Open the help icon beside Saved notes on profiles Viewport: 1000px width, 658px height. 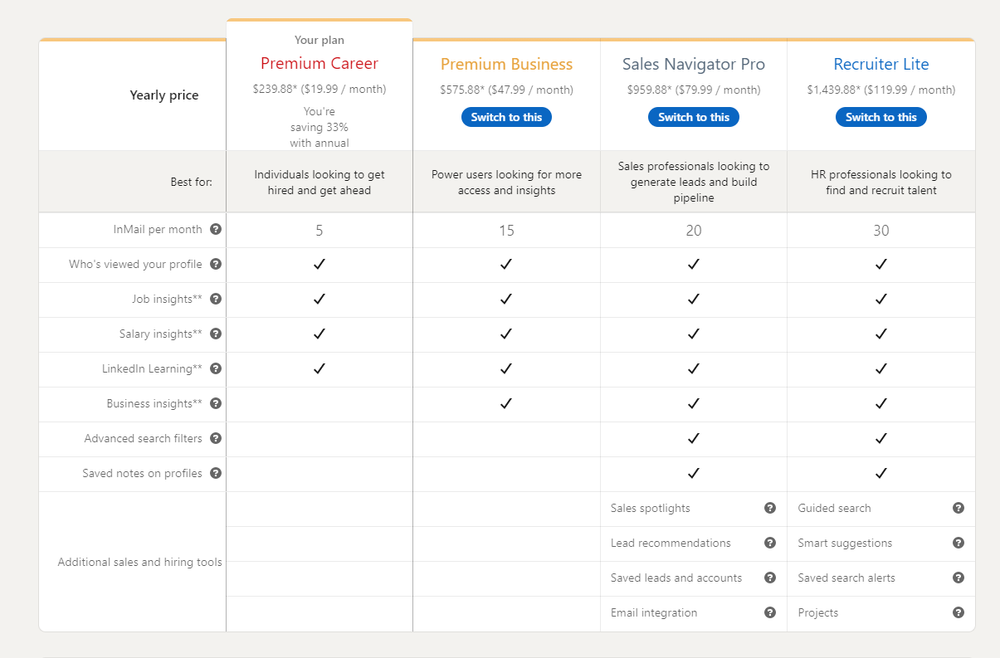point(216,473)
